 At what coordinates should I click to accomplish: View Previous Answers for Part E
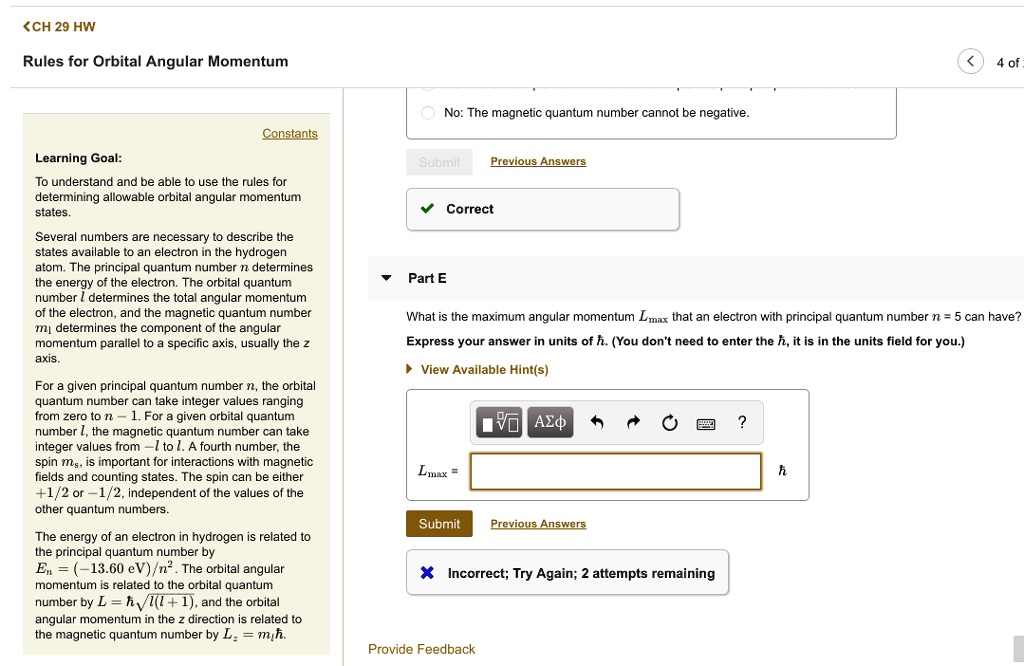pyautogui.click(x=537, y=523)
